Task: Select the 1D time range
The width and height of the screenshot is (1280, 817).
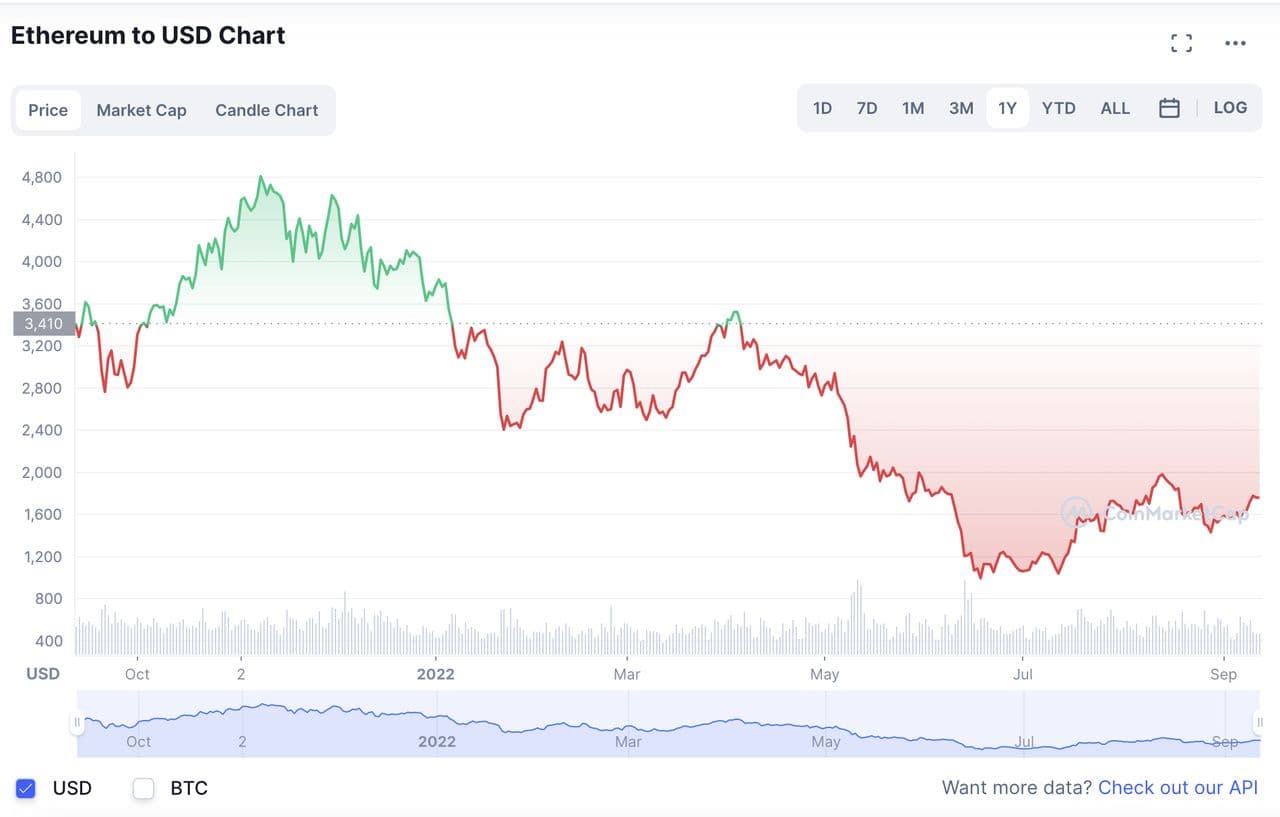Action: pos(822,108)
